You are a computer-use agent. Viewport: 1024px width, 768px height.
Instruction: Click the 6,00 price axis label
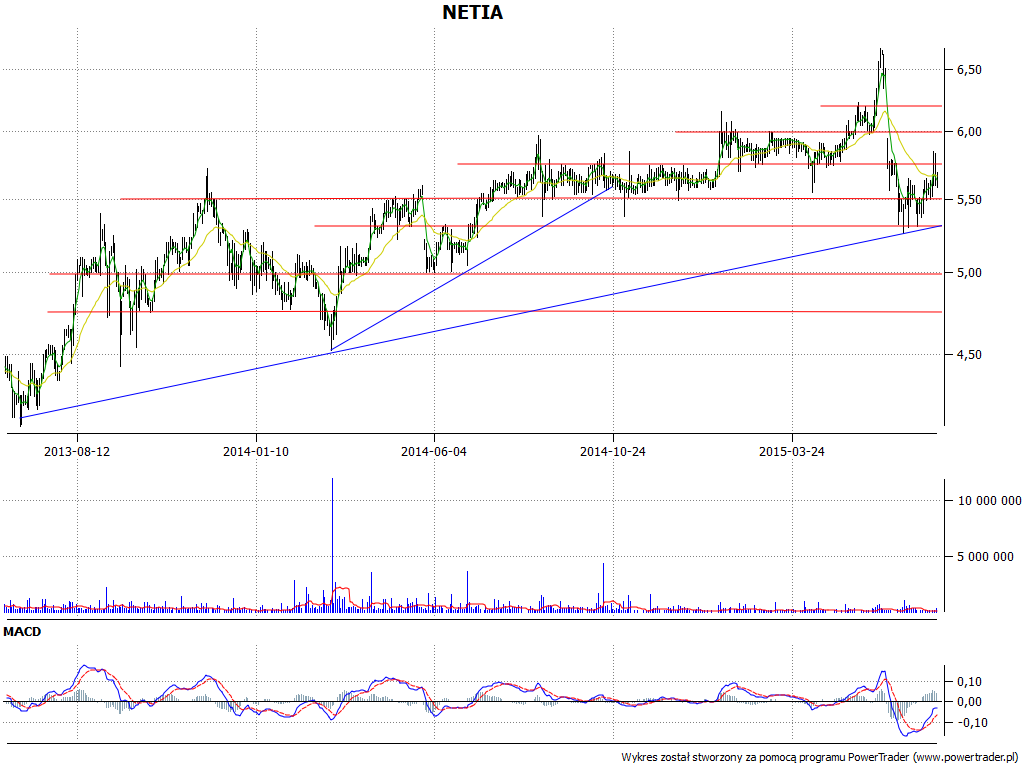coord(970,132)
